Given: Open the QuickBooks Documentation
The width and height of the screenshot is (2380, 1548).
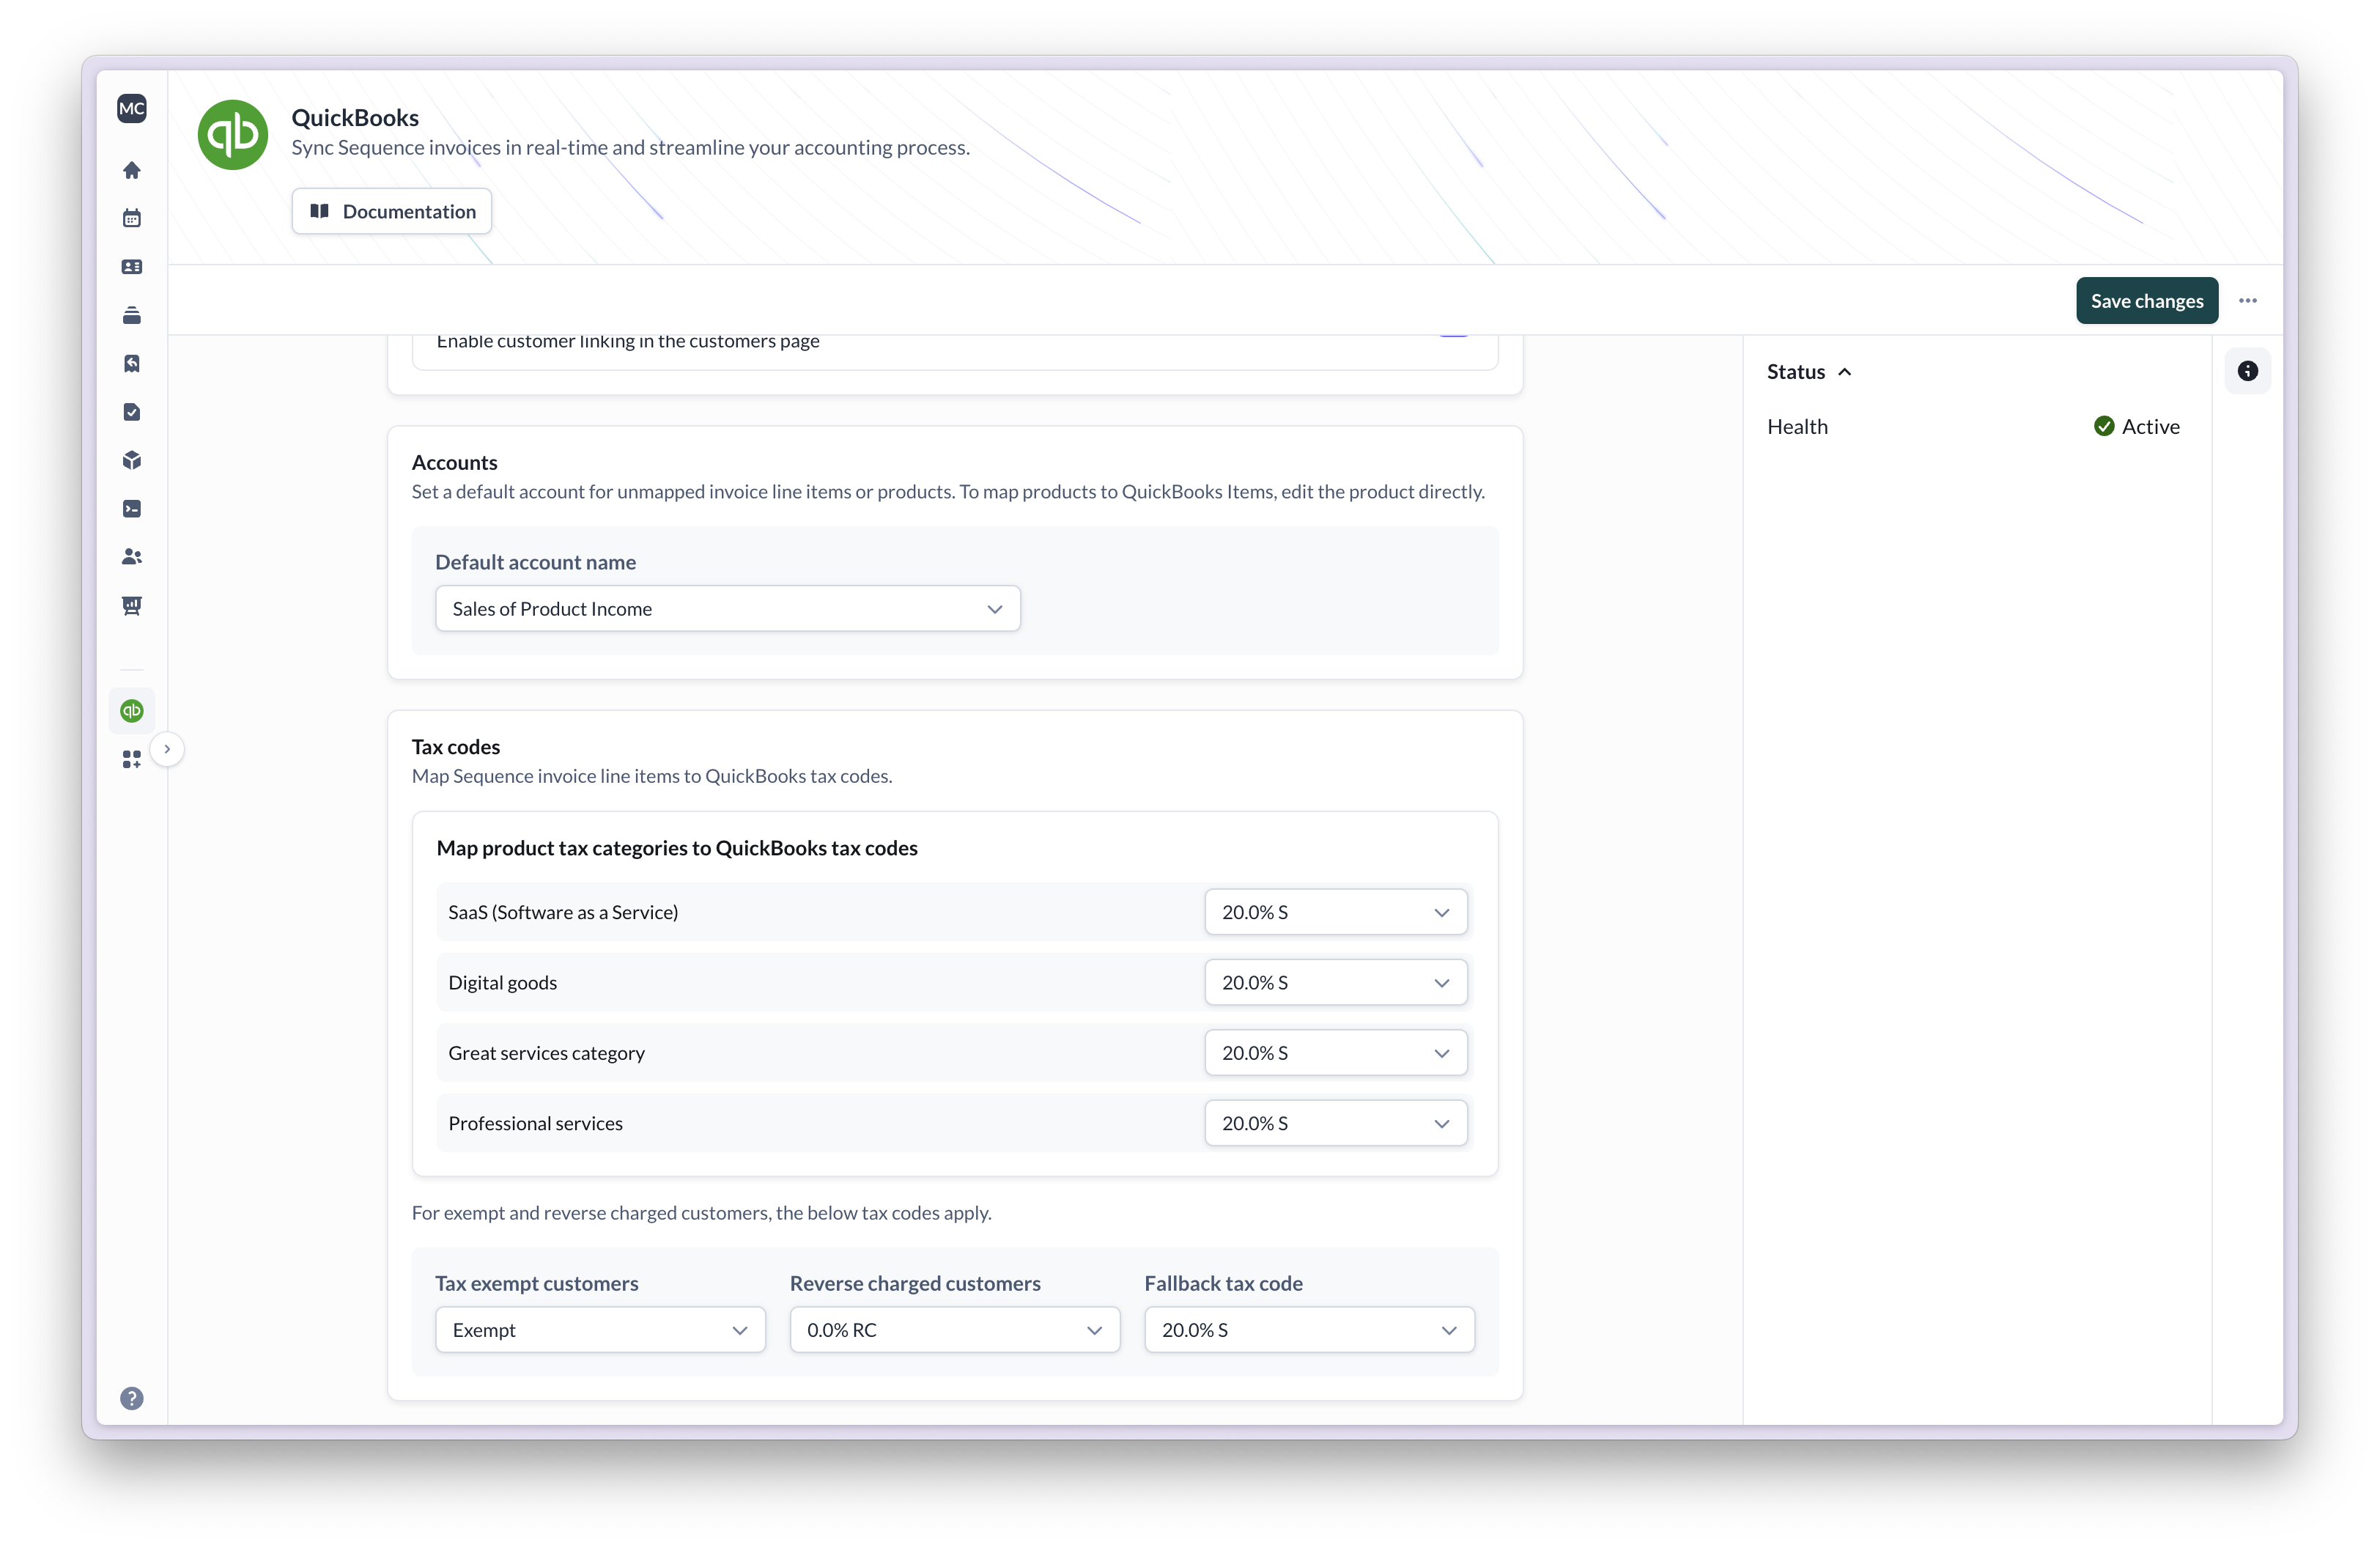Looking at the screenshot, I should (391, 211).
